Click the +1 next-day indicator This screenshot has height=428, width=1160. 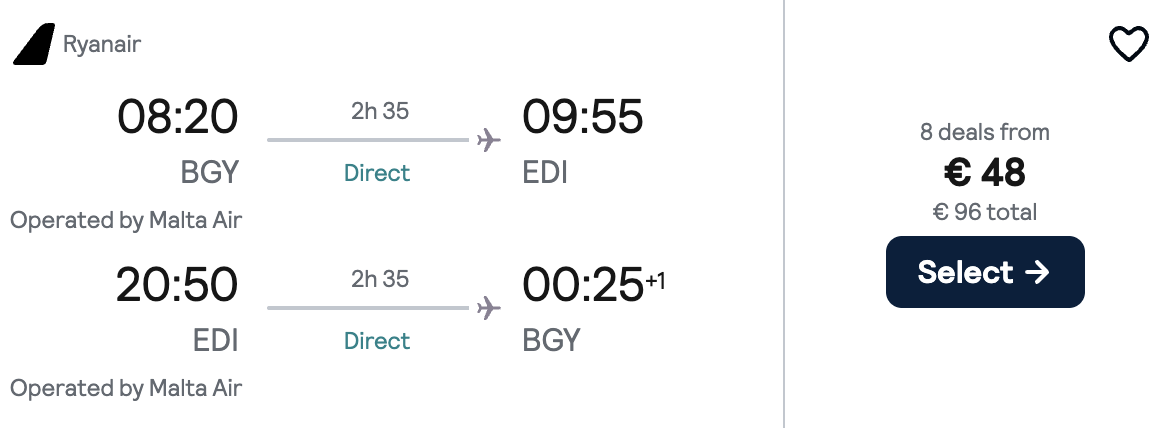pyautogui.click(x=655, y=280)
